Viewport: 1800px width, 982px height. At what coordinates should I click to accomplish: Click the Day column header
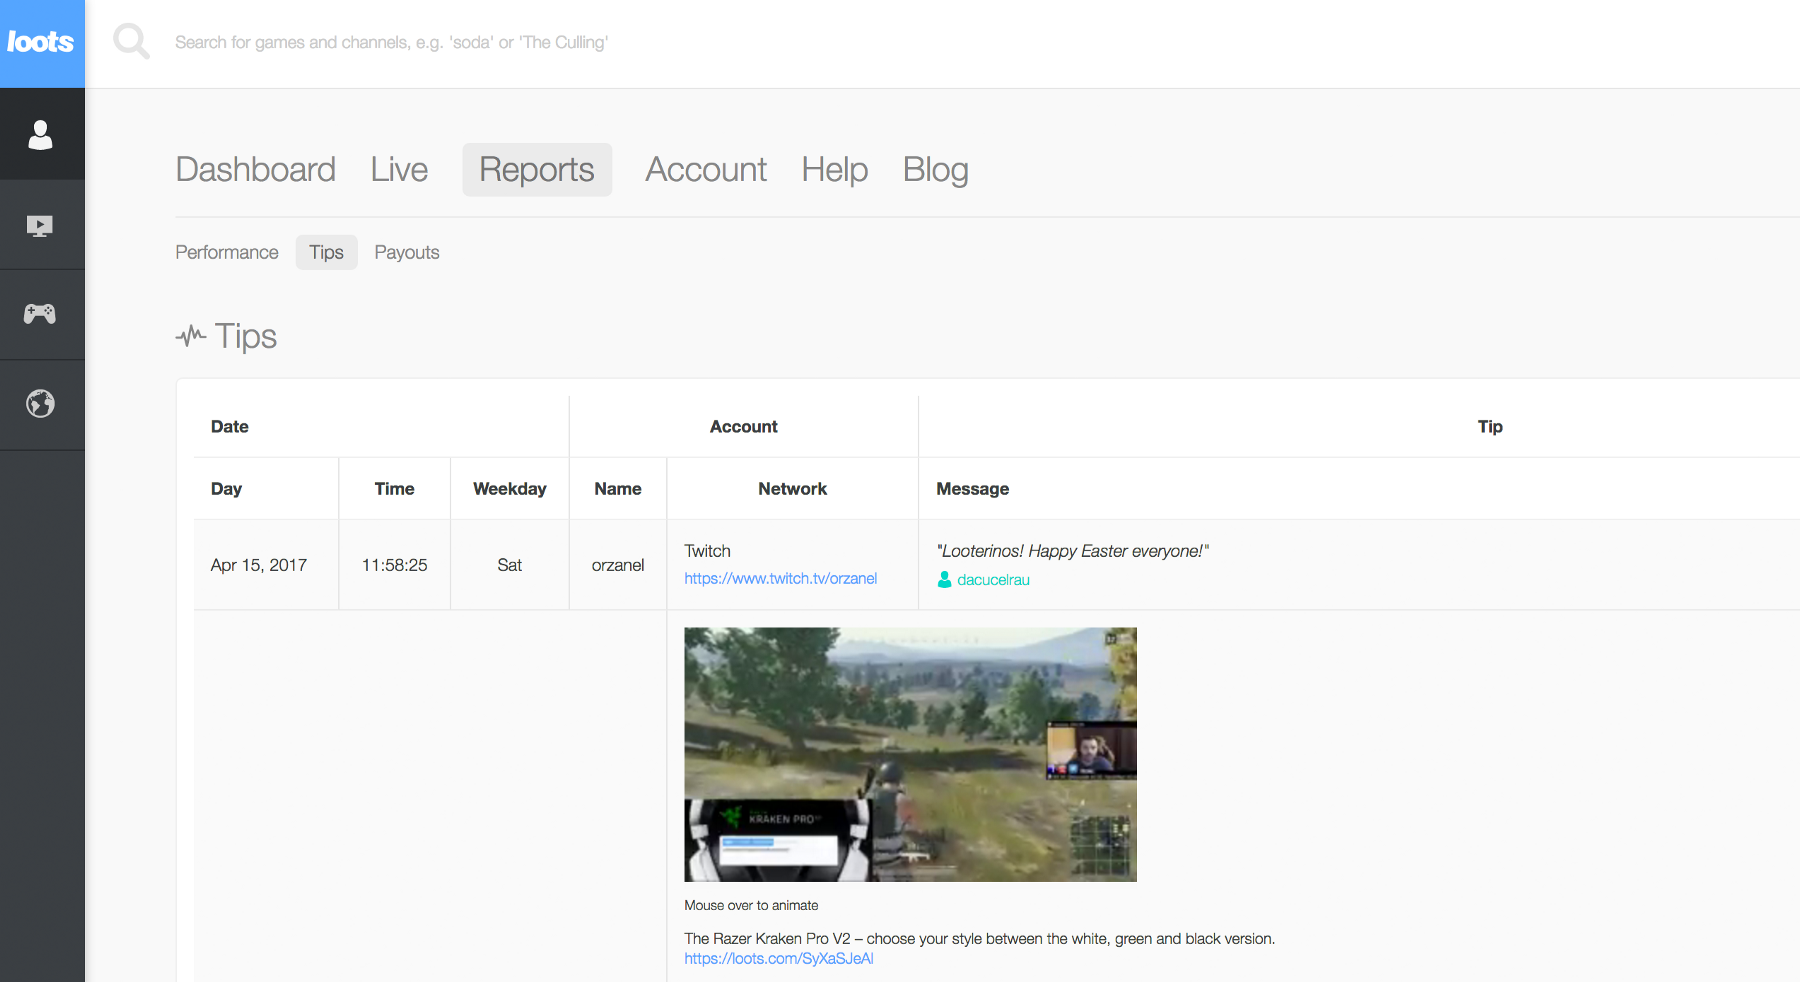[227, 489]
